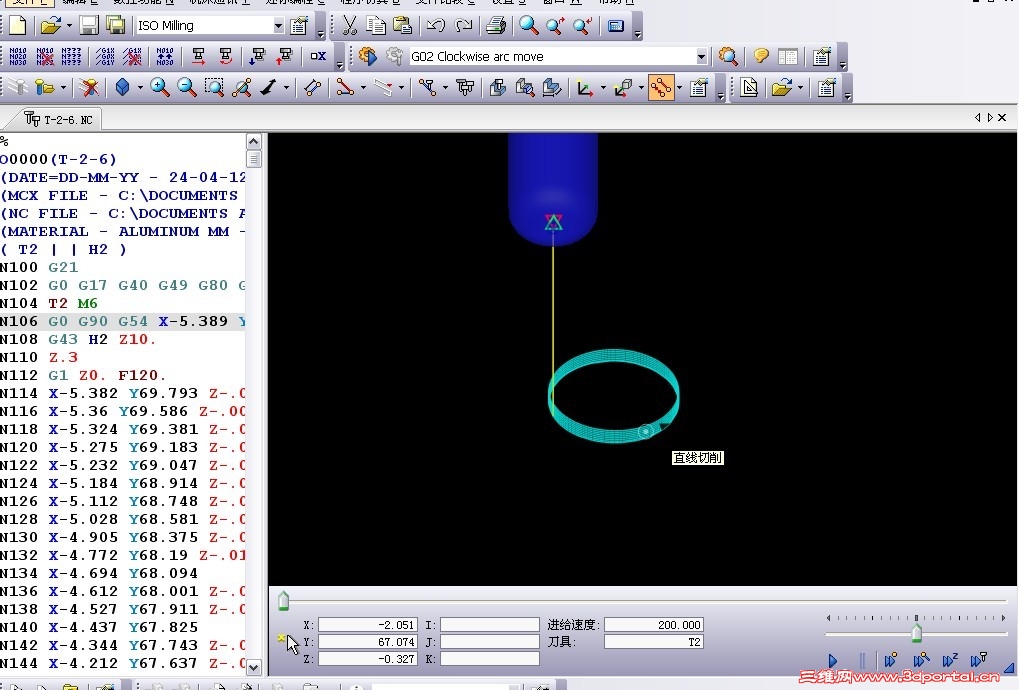Switch to the next tab with the right arrow
Image resolution: width=1019 pixels, height=690 pixels.
click(990, 118)
